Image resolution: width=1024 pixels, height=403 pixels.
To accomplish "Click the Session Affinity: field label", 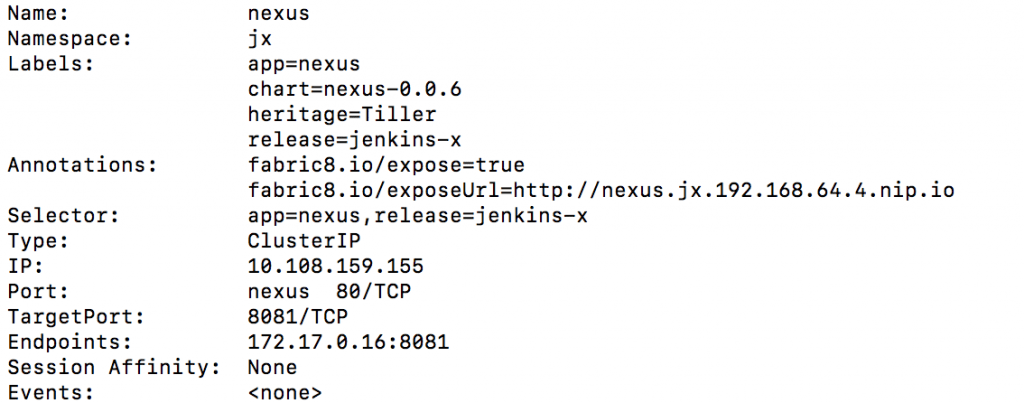I will point(114,367).
